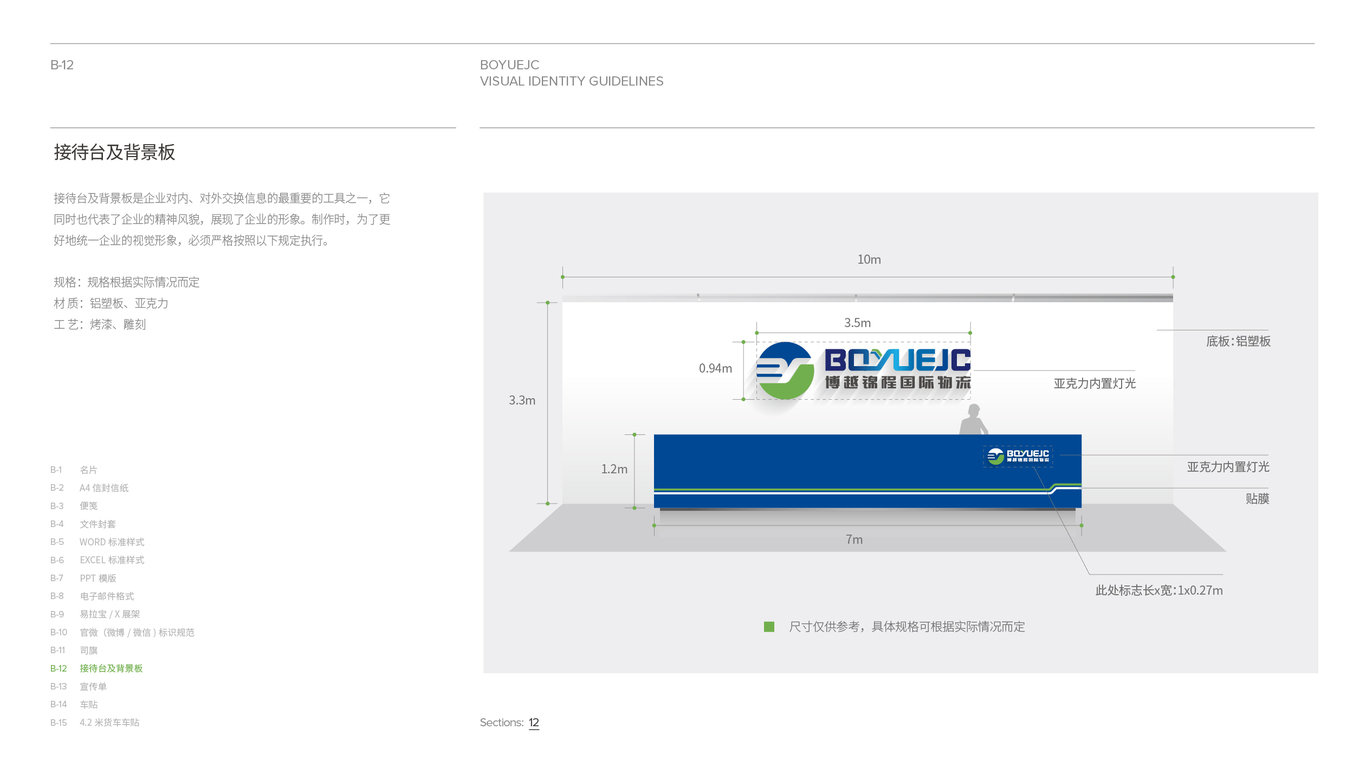Screen dimensions: 1366x768
Task: Open B-9 易拉宝 / X 展架
Action: (95, 614)
